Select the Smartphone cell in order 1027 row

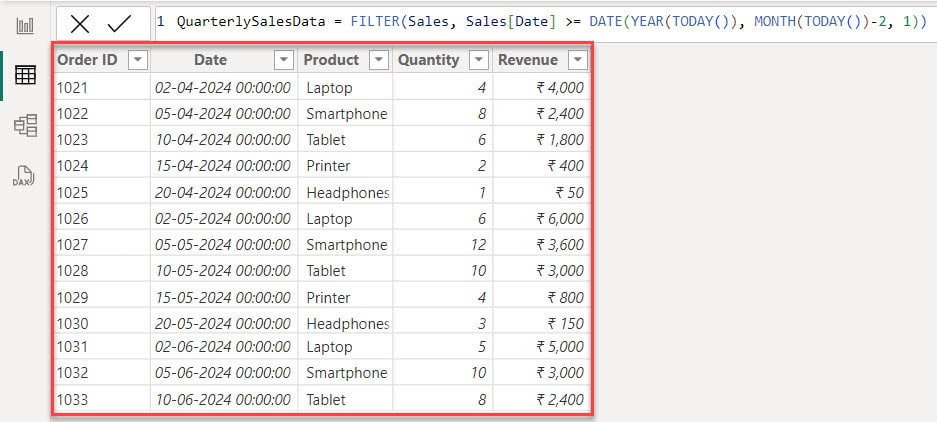(x=345, y=244)
